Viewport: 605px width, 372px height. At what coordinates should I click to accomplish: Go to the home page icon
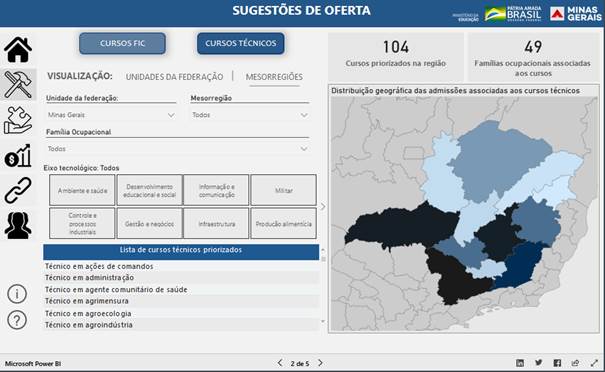(18, 49)
